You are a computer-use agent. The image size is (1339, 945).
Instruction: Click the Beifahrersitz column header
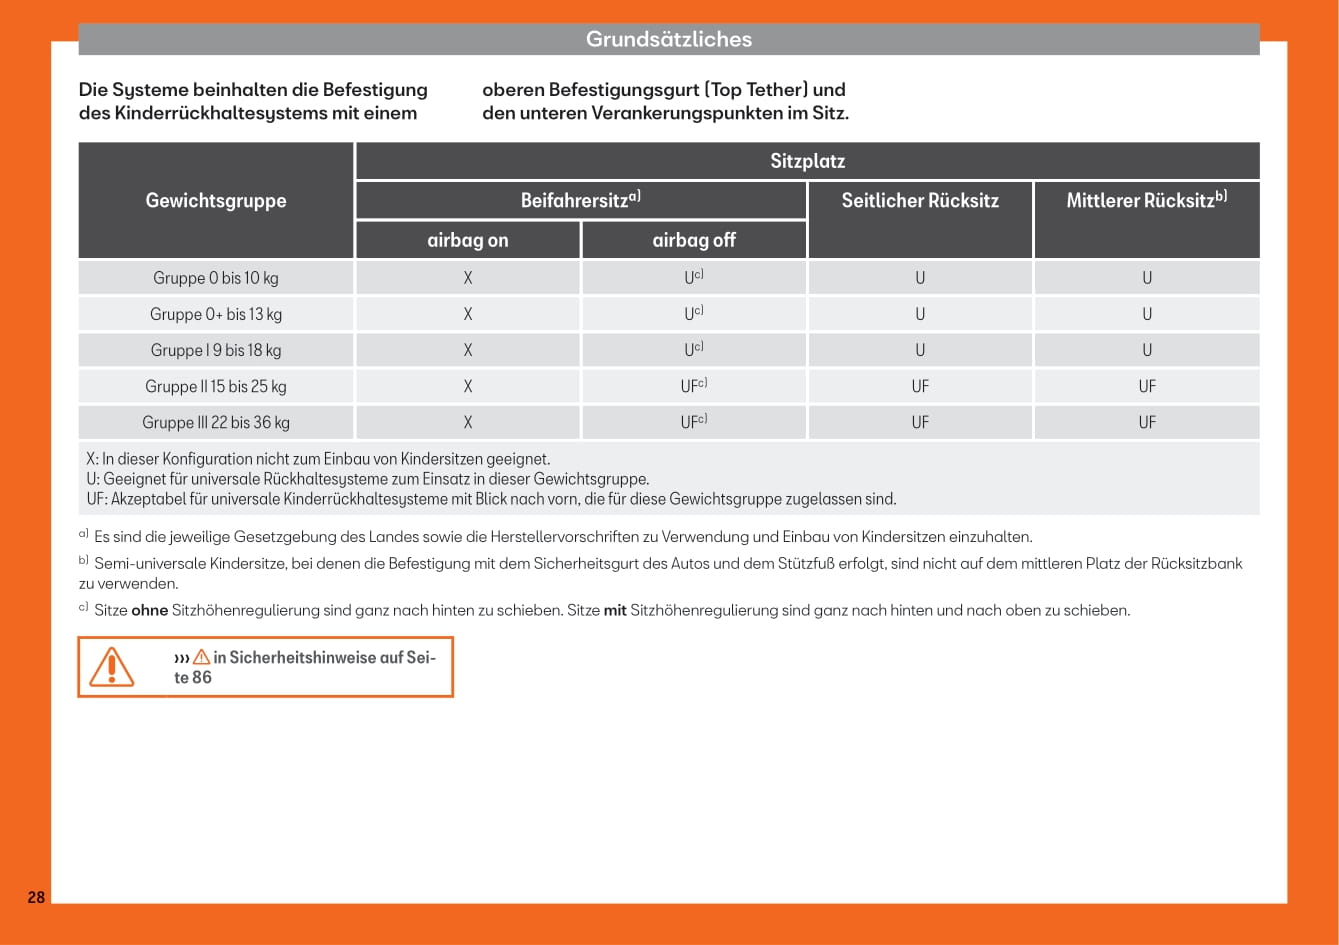pos(580,200)
